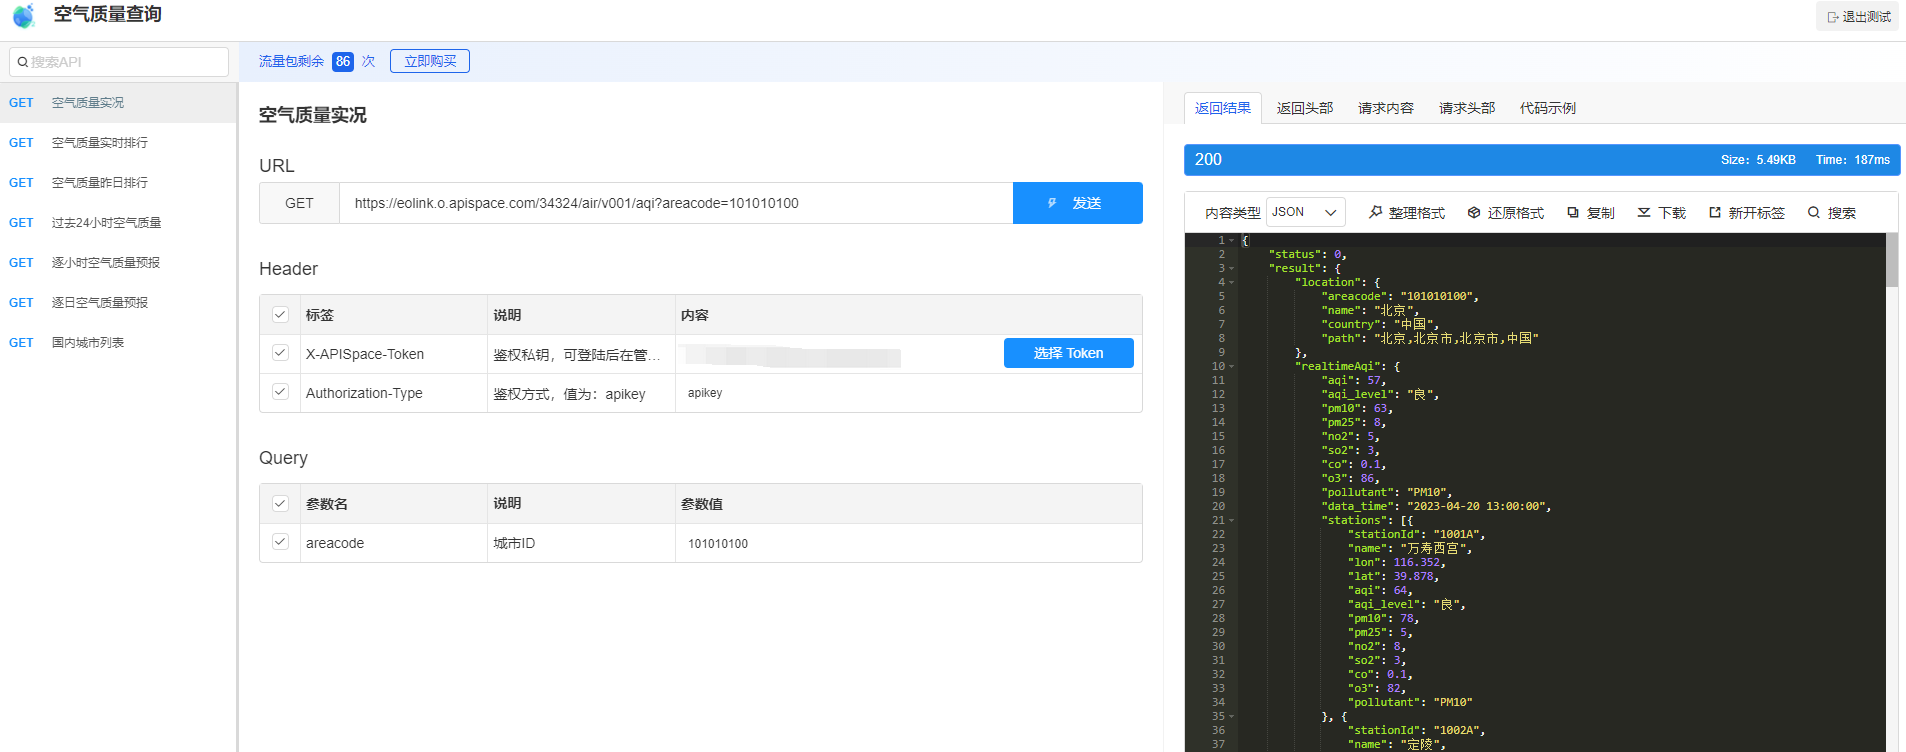Click the globe logo next to 空气质量查询

[23, 16]
